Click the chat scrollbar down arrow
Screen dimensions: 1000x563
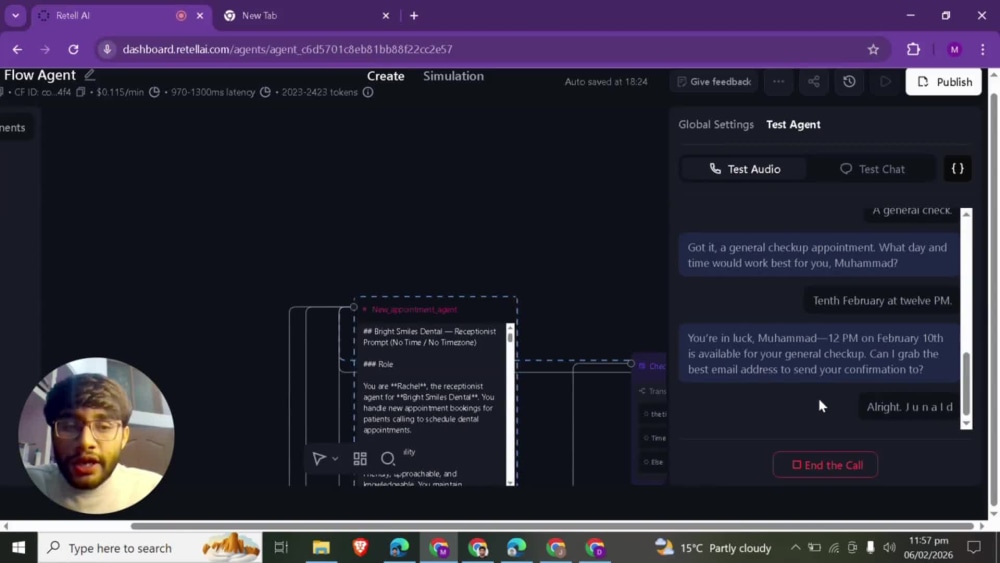pyautogui.click(x=966, y=423)
